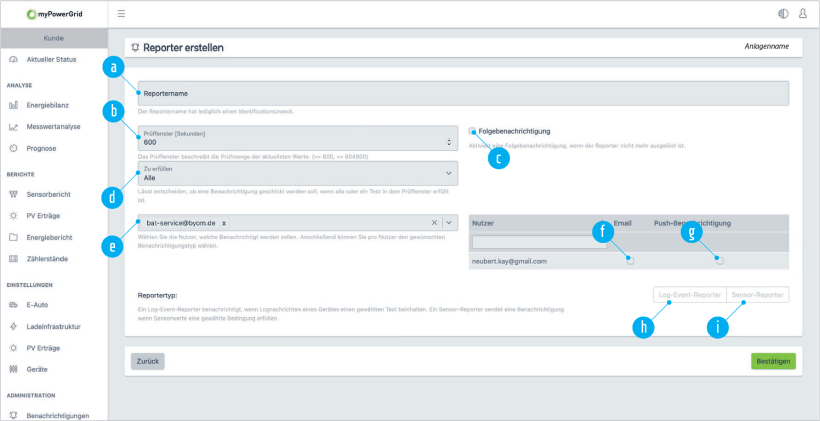Check Push-Benachrichtigung for neubert.kay@gmail.com

719,260
